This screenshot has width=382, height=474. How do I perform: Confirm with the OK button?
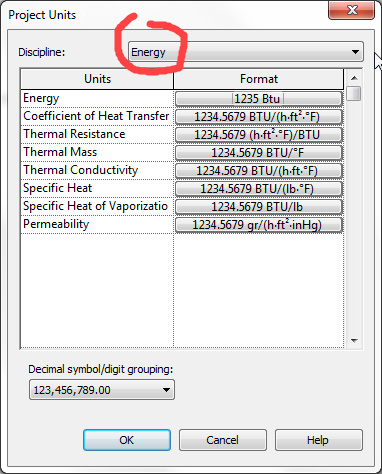127,440
